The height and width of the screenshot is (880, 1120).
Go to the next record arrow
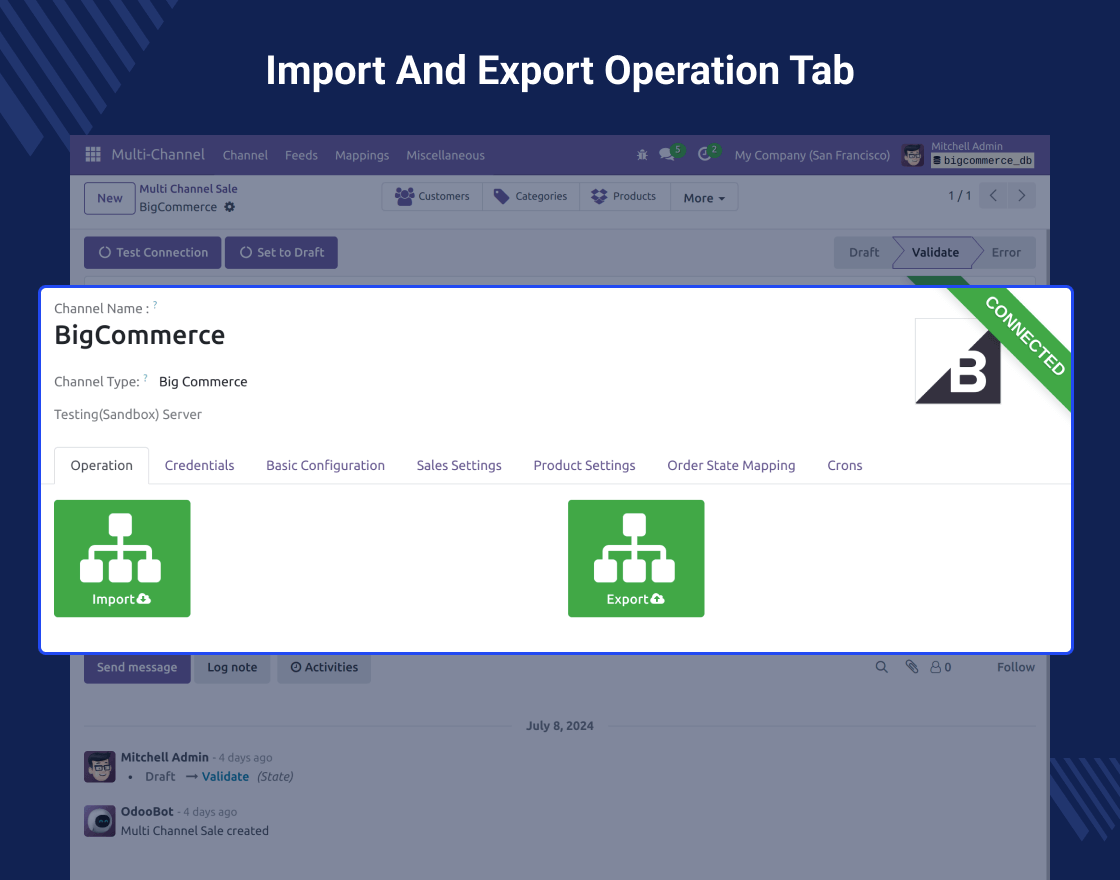point(1021,196)
